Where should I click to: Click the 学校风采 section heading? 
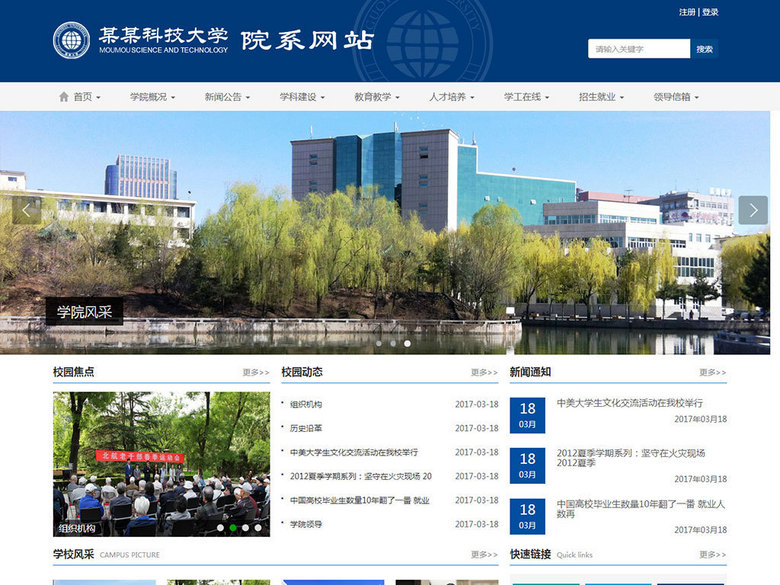point(74,554)
